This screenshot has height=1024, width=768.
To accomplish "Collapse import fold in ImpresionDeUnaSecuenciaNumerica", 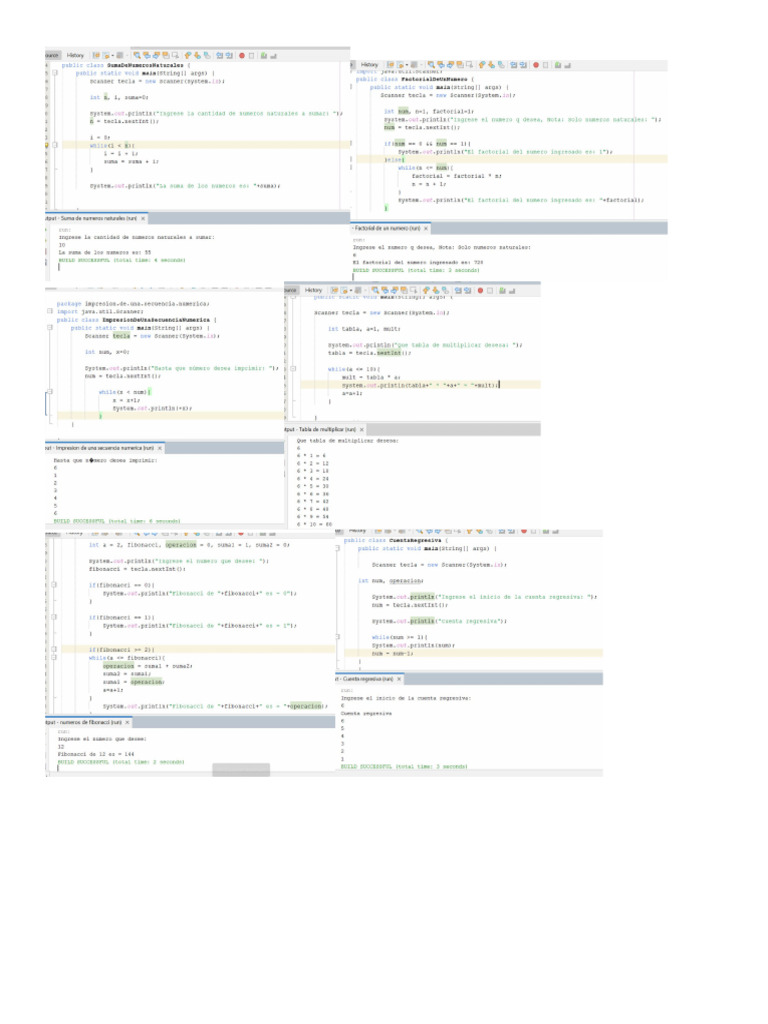I will 48,311.
